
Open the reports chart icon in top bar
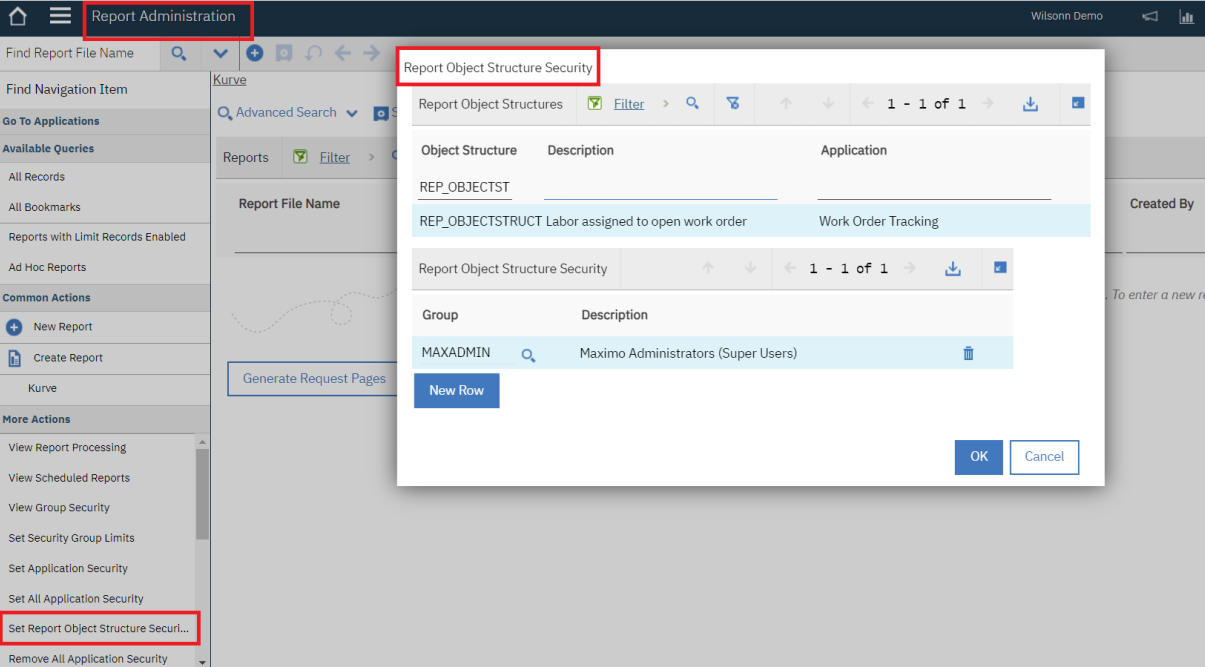[1186, 16]
